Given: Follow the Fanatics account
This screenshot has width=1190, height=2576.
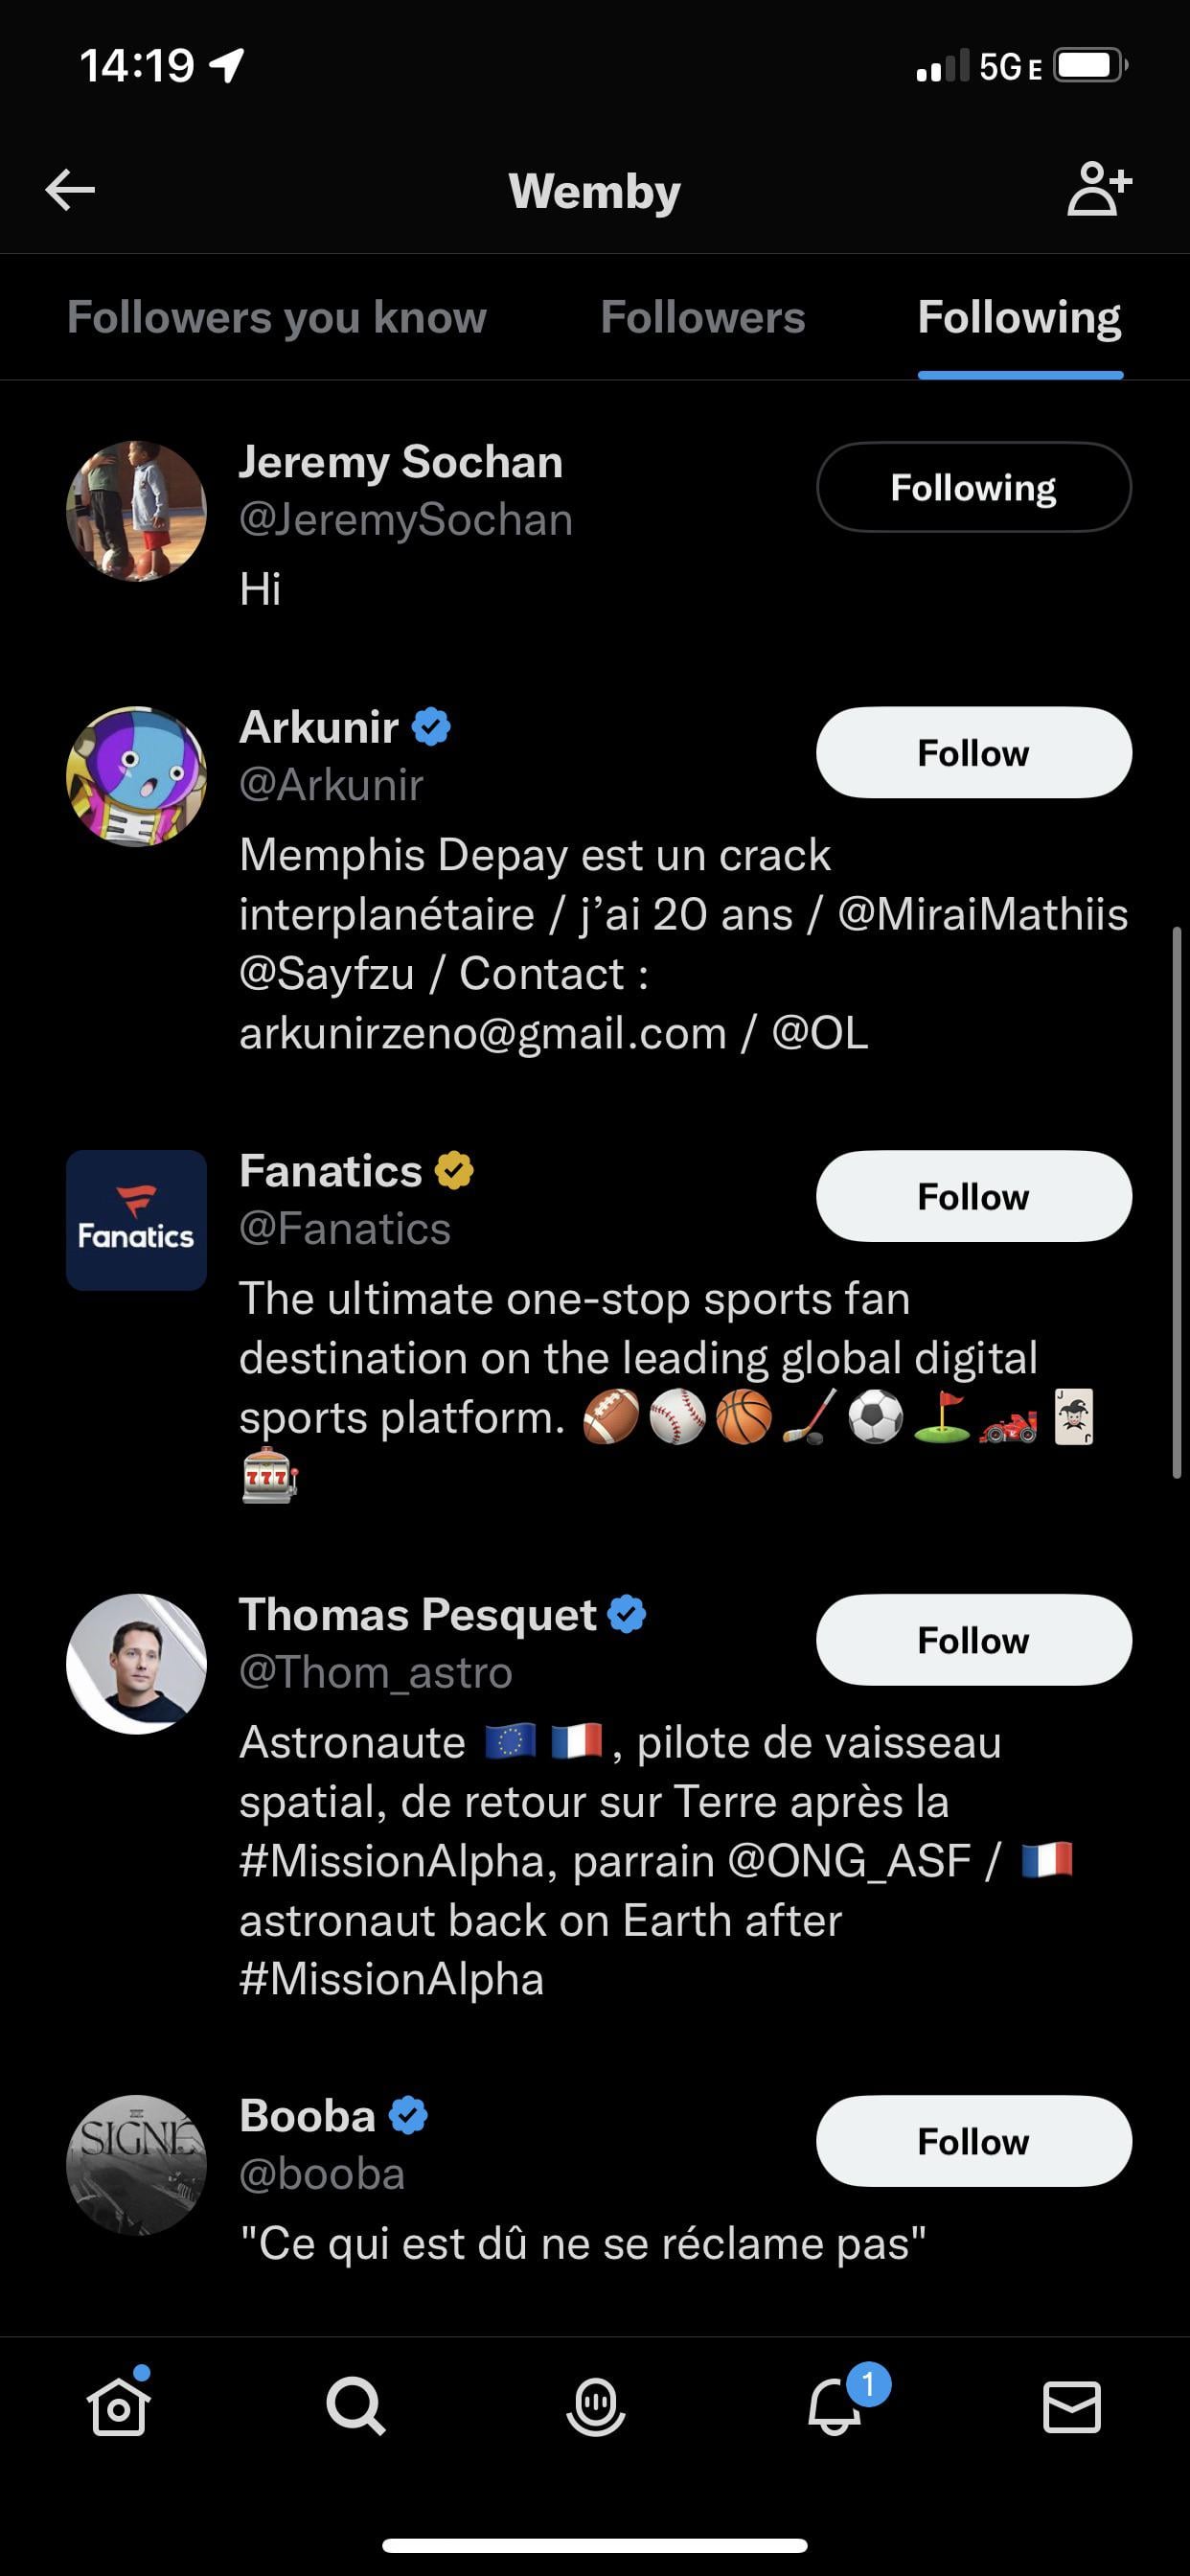Looking at the screenshot, I should pyautogui.click(x=973, y=1196).
